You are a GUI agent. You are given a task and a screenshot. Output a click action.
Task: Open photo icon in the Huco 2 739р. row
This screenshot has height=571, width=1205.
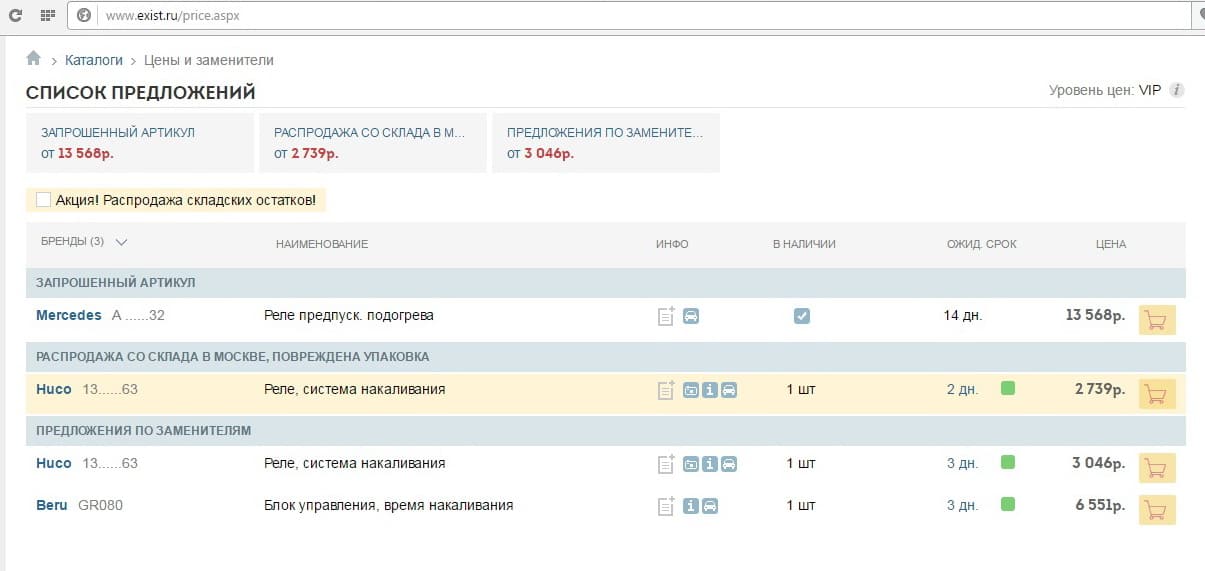(691, 390)
